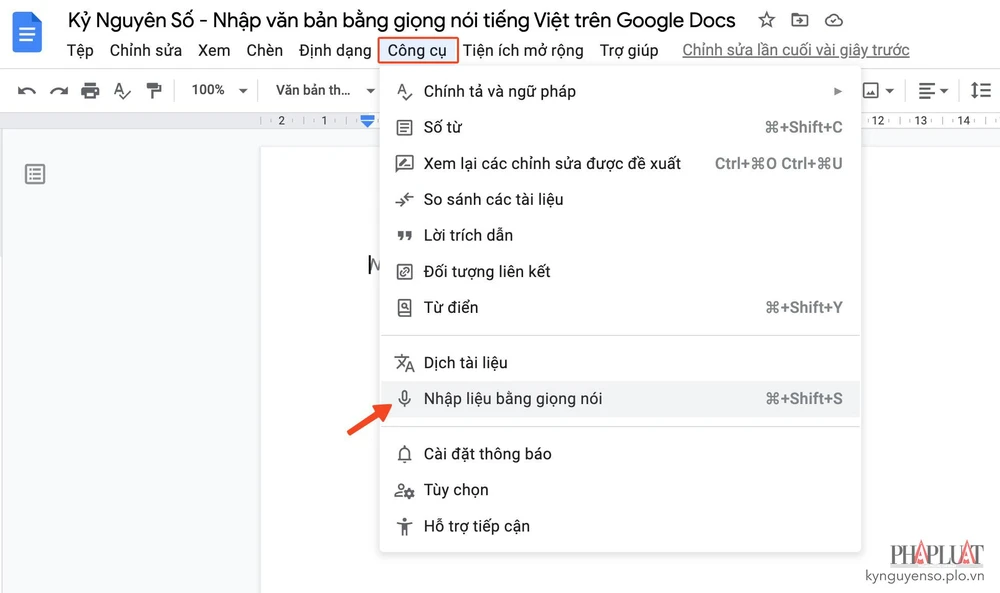Click the Redo icon
Viewport: 1000px width, 593px height.
(58, 89)
